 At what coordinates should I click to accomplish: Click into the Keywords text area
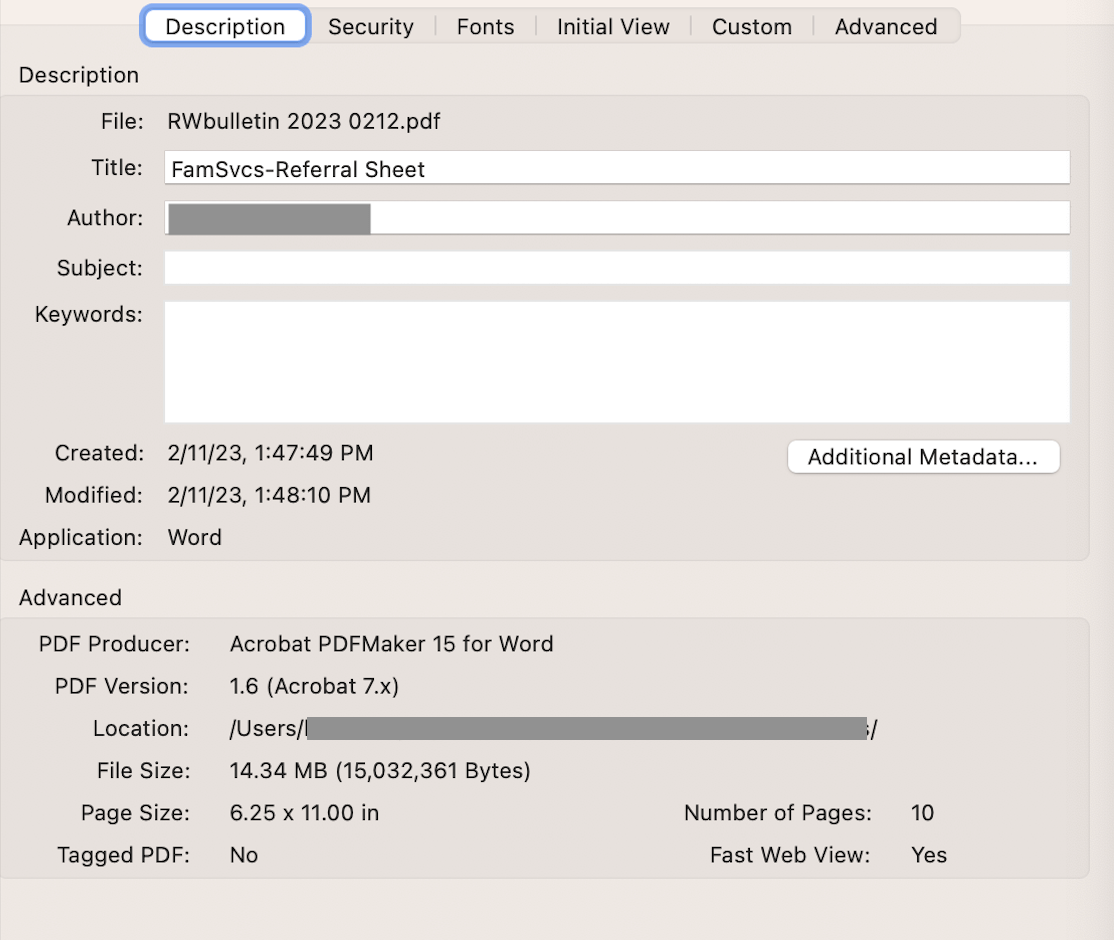tap(617, 361)
